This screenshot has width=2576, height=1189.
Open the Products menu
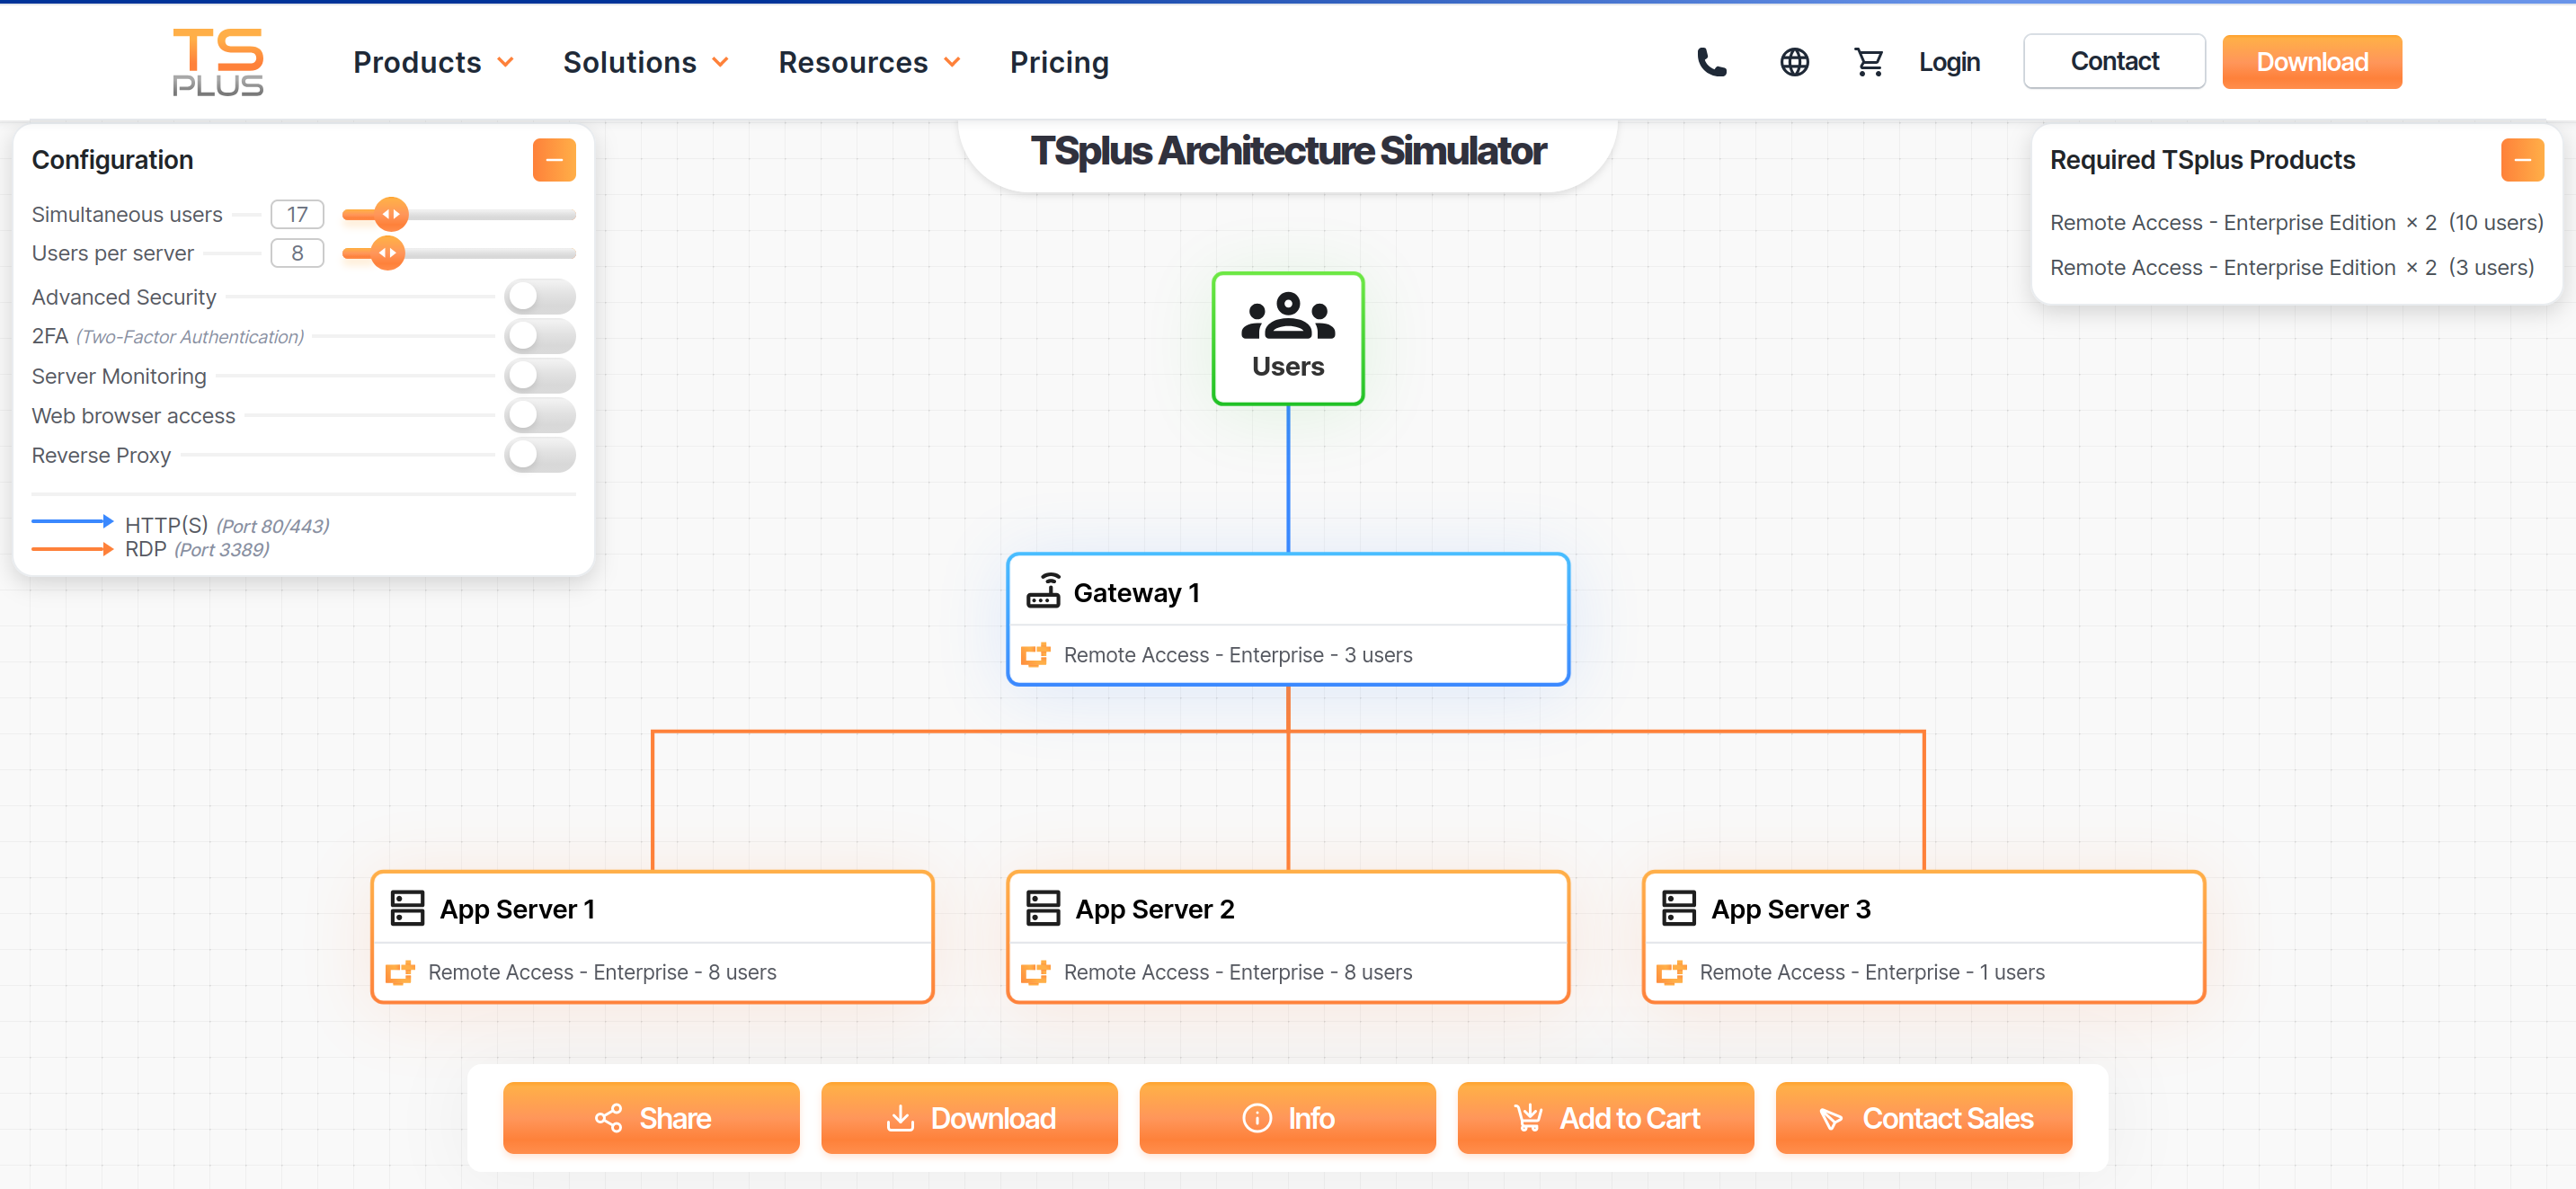(x=417, y=63)
